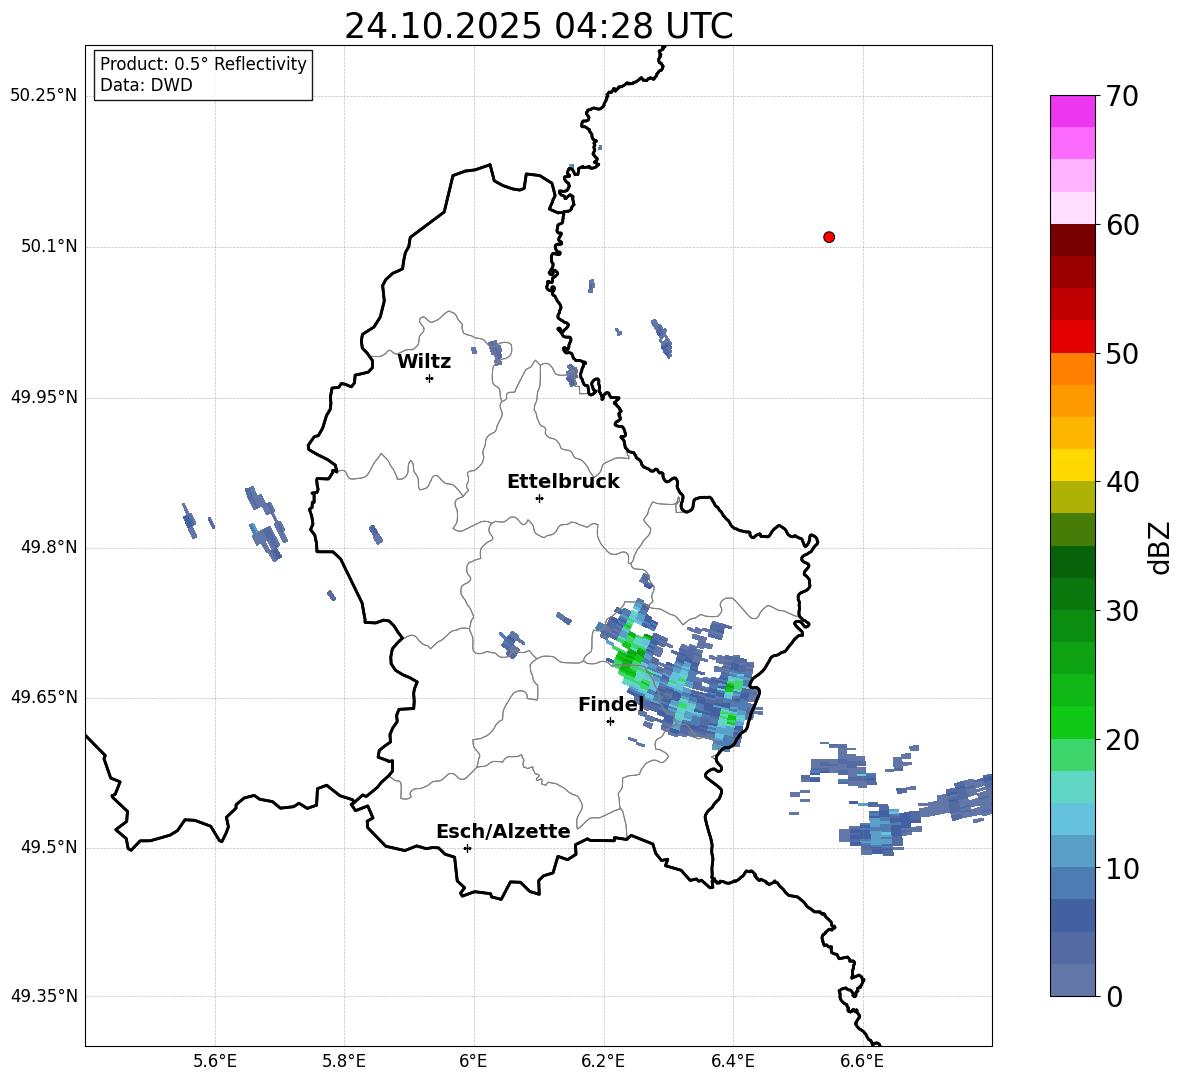Click the 6°E longitude label
The width and height of the screenshot is (1184, 1081).
[473, 1061]
